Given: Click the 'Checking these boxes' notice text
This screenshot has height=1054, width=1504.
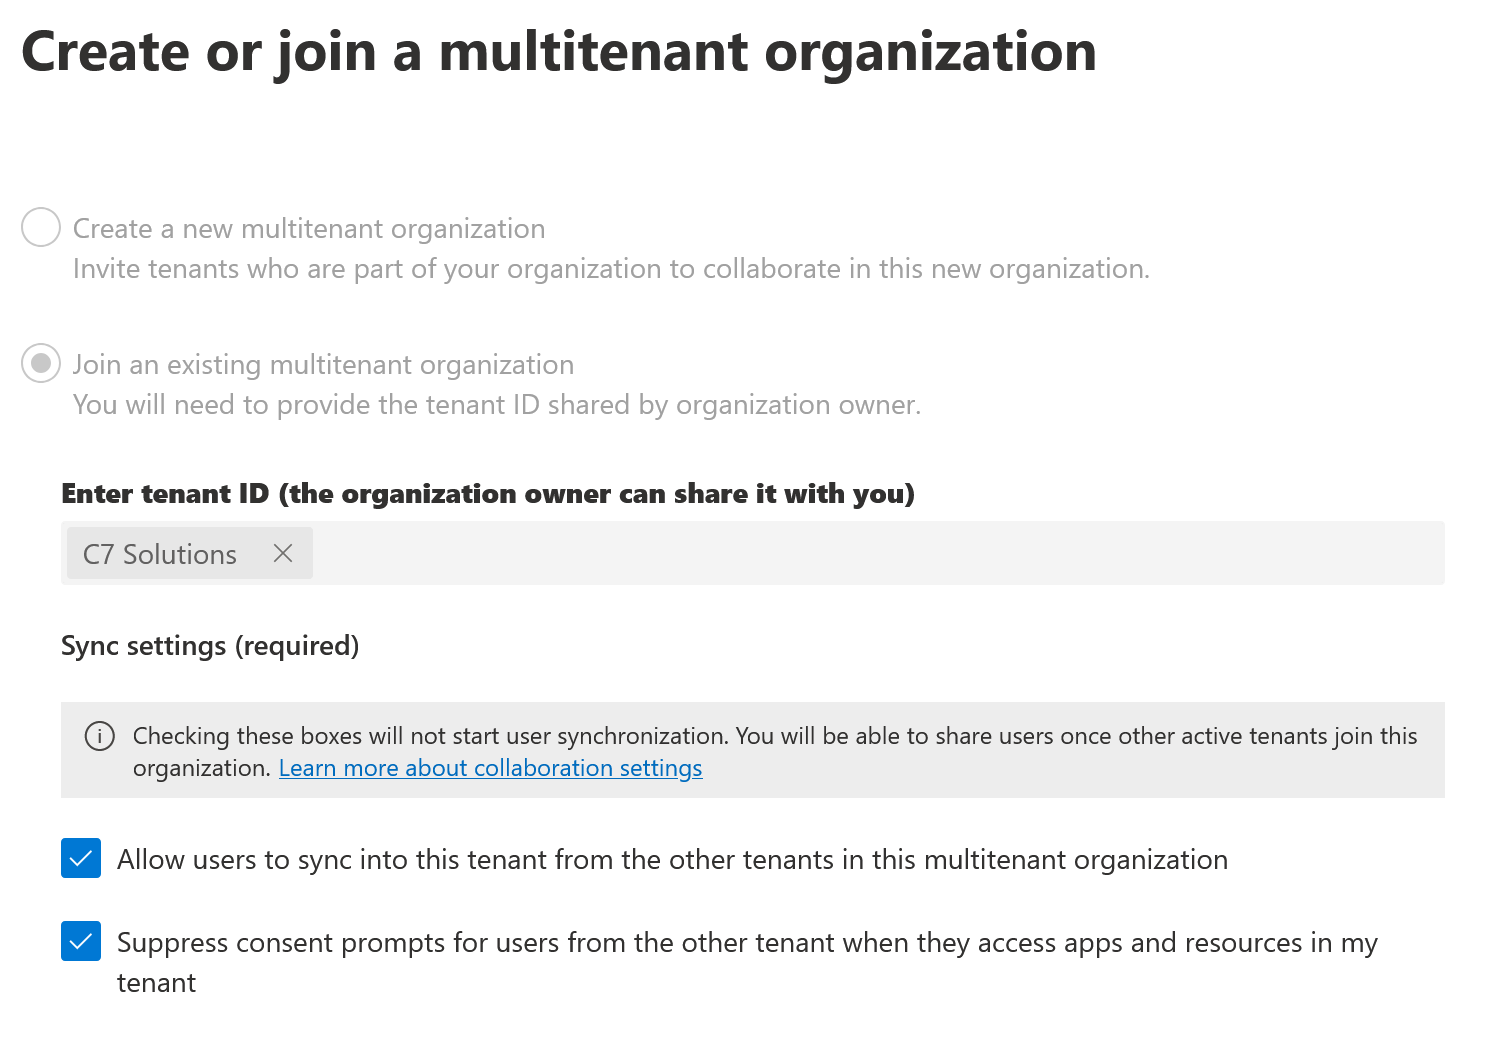Looking at the screenshot, I should pyautogui.click(x=775, y=737).
